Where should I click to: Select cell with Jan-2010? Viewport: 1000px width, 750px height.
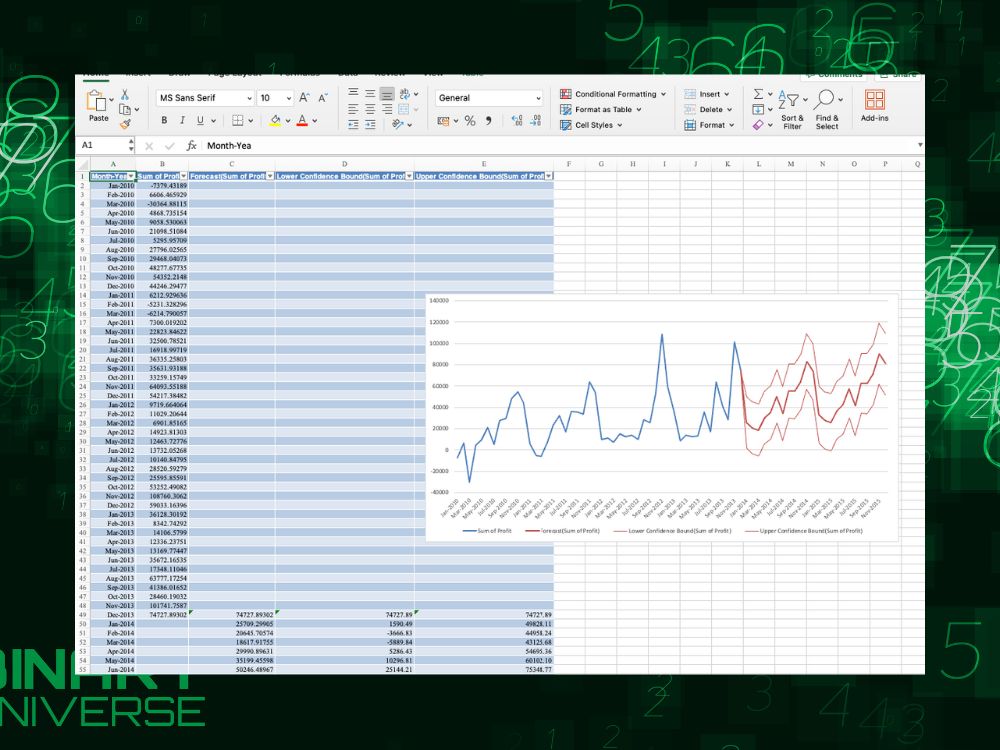click(113, 186)
